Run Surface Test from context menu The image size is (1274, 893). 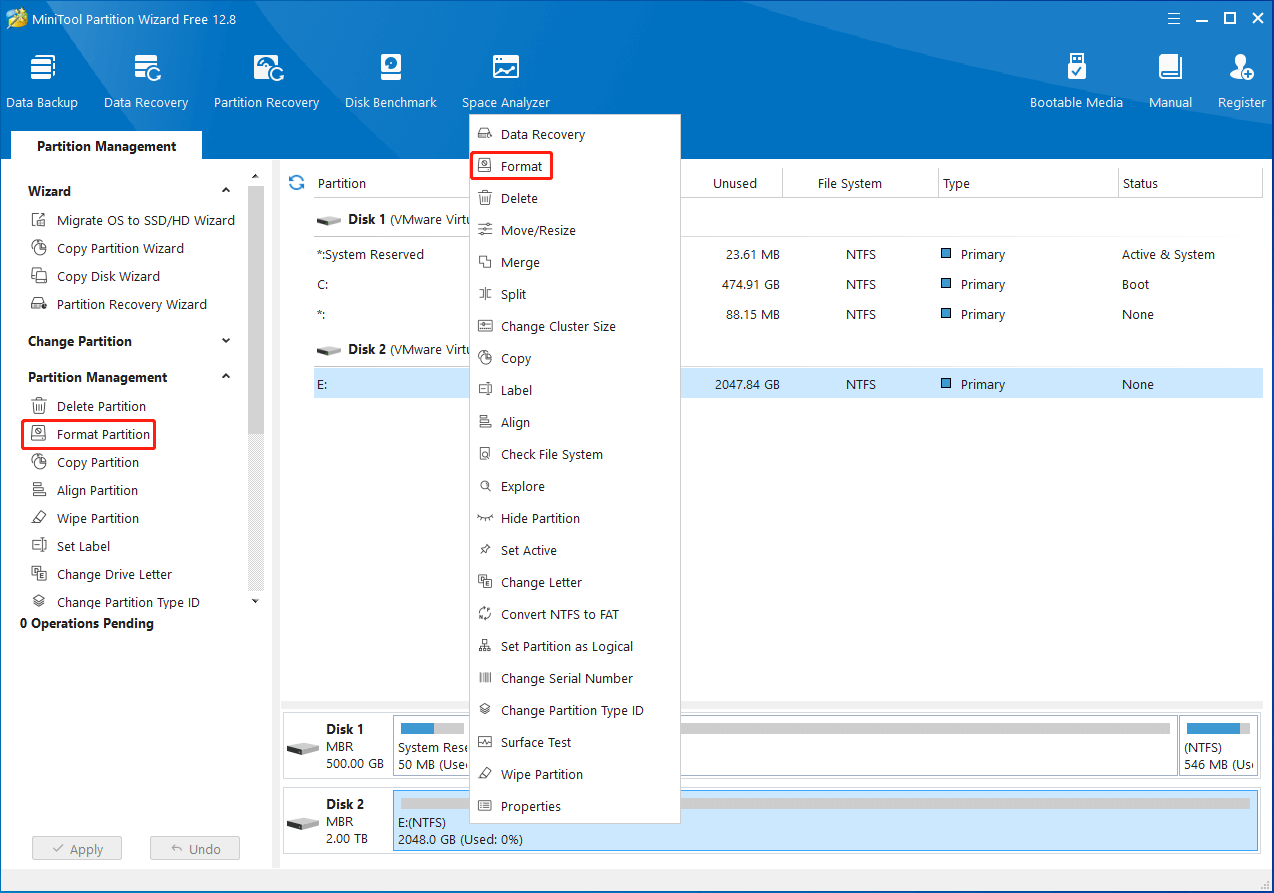(x=575, y=742)
